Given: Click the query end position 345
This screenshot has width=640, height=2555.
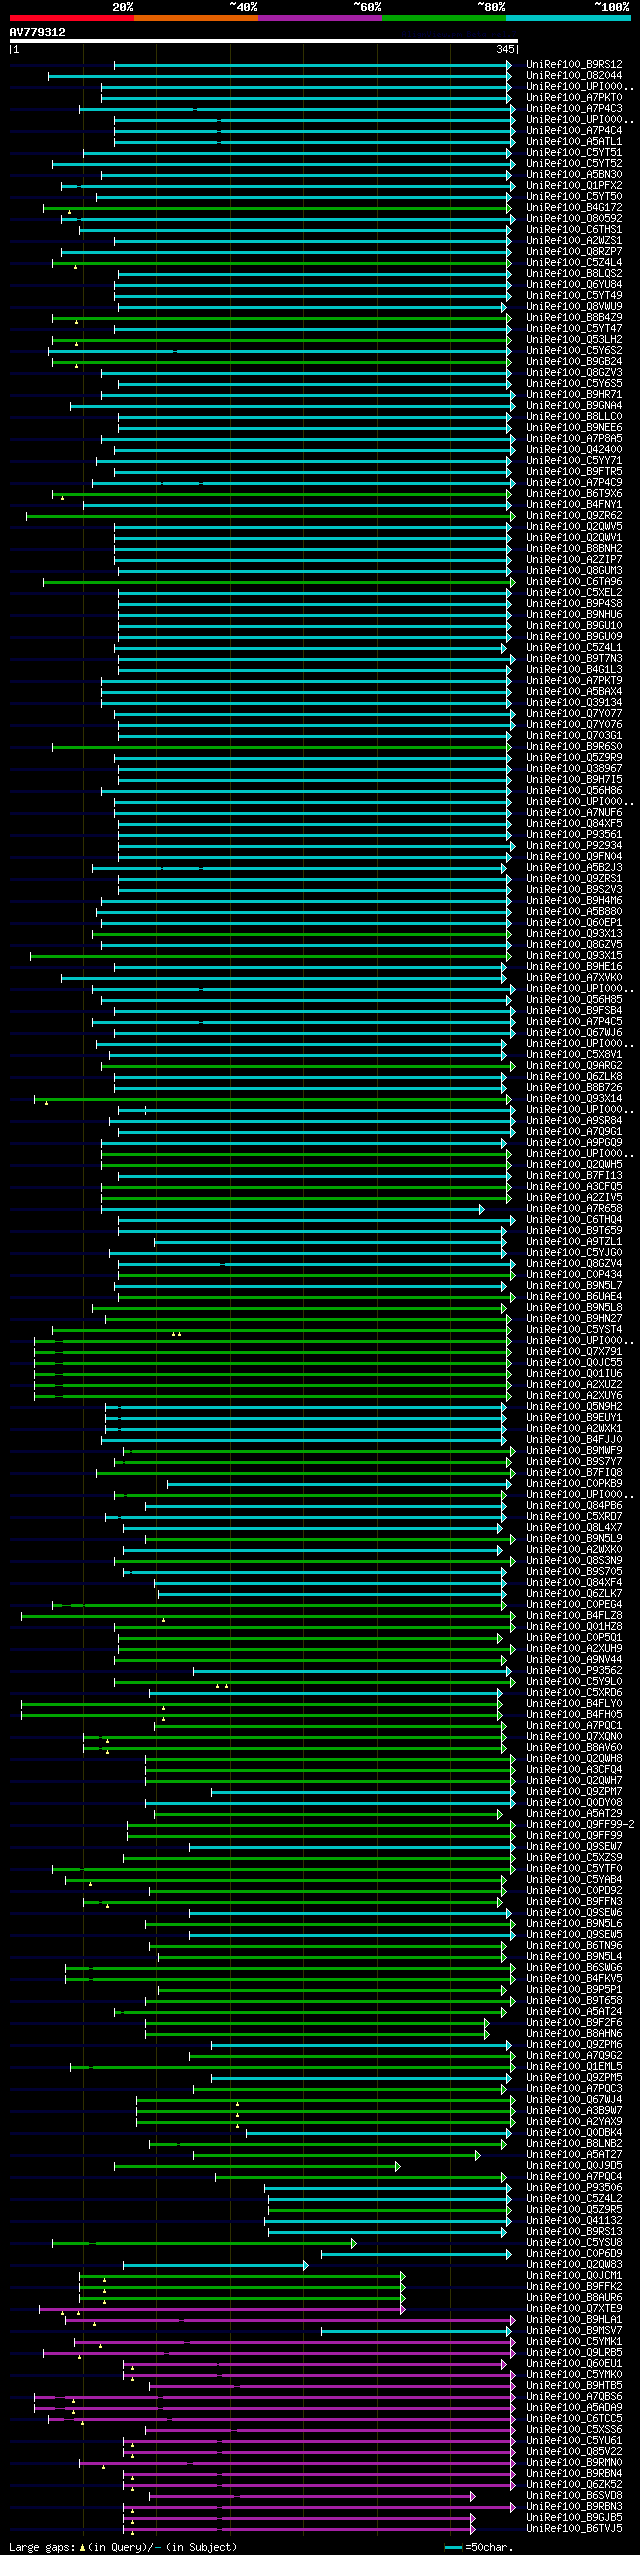Looking at the screenshot, I should point(505,49).
